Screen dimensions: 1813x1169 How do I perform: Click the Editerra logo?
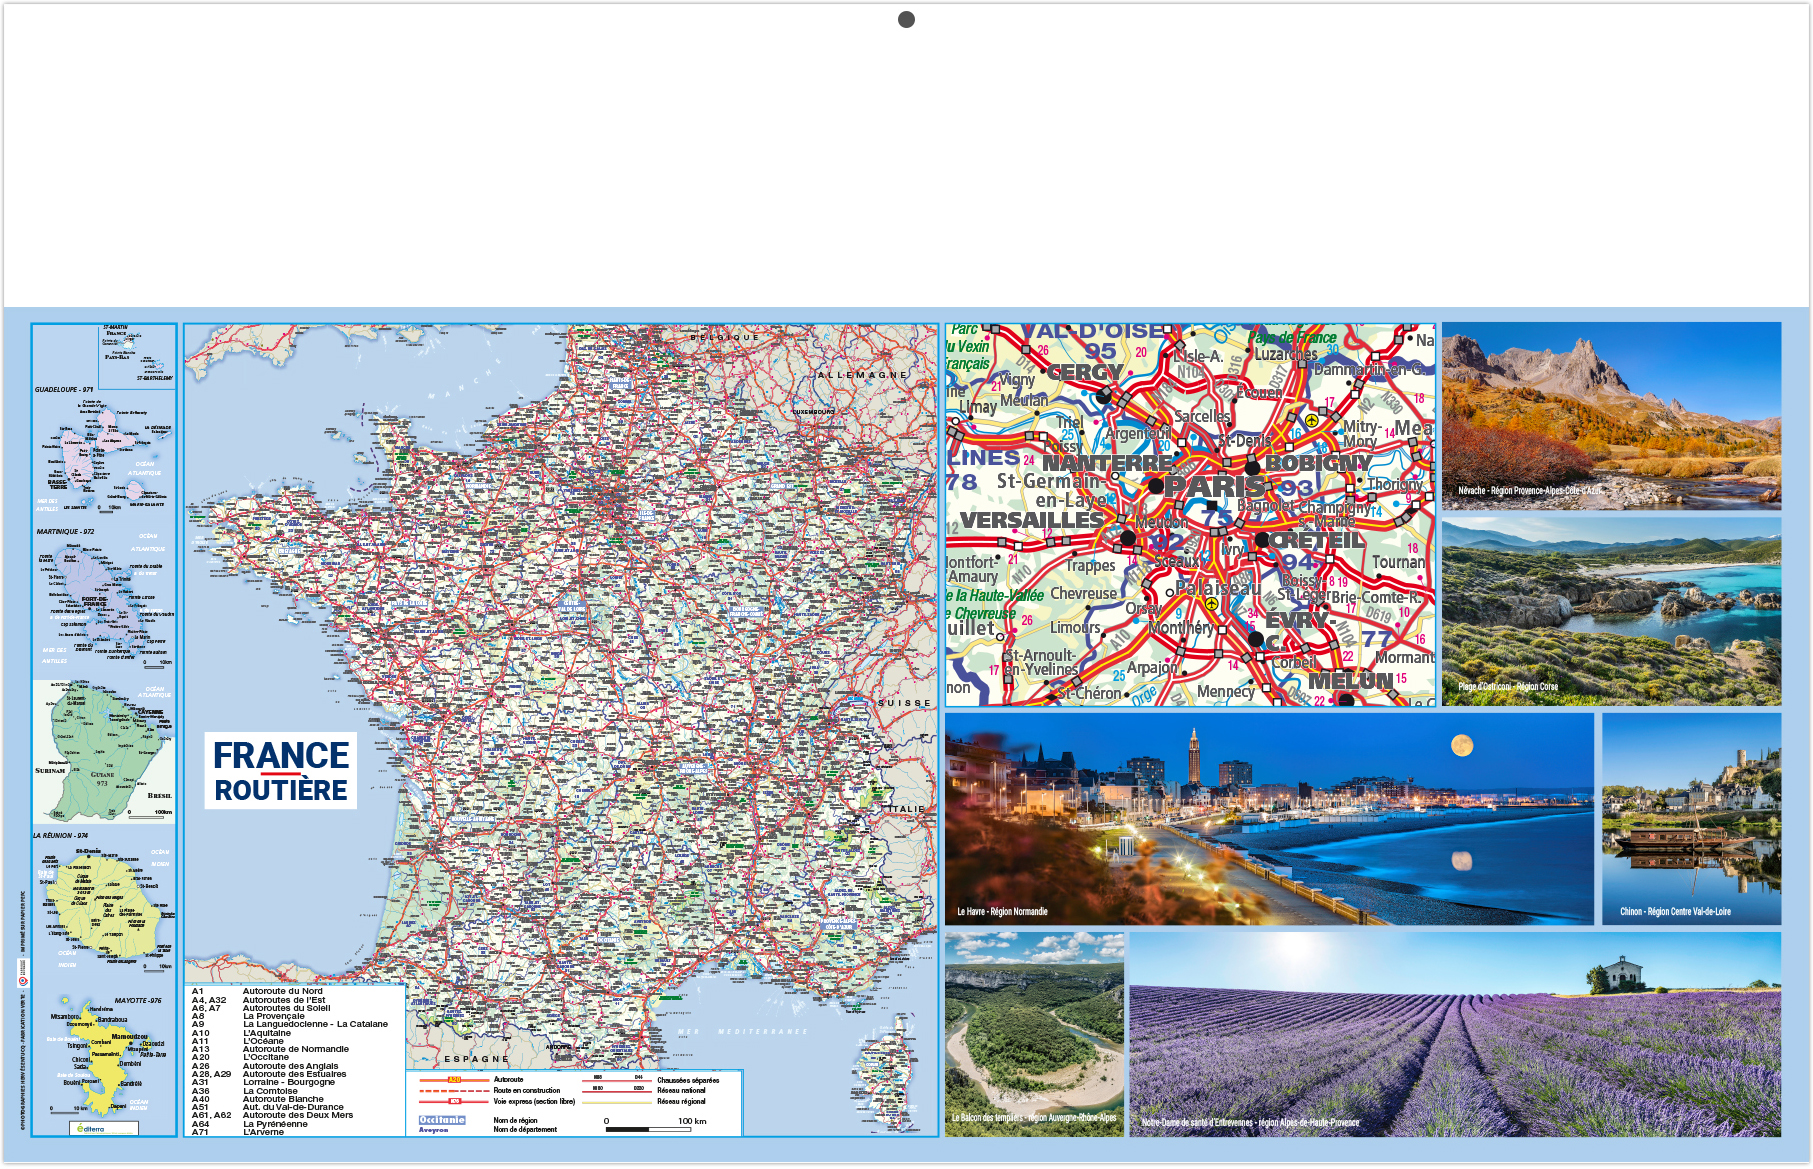[104, 1128]
